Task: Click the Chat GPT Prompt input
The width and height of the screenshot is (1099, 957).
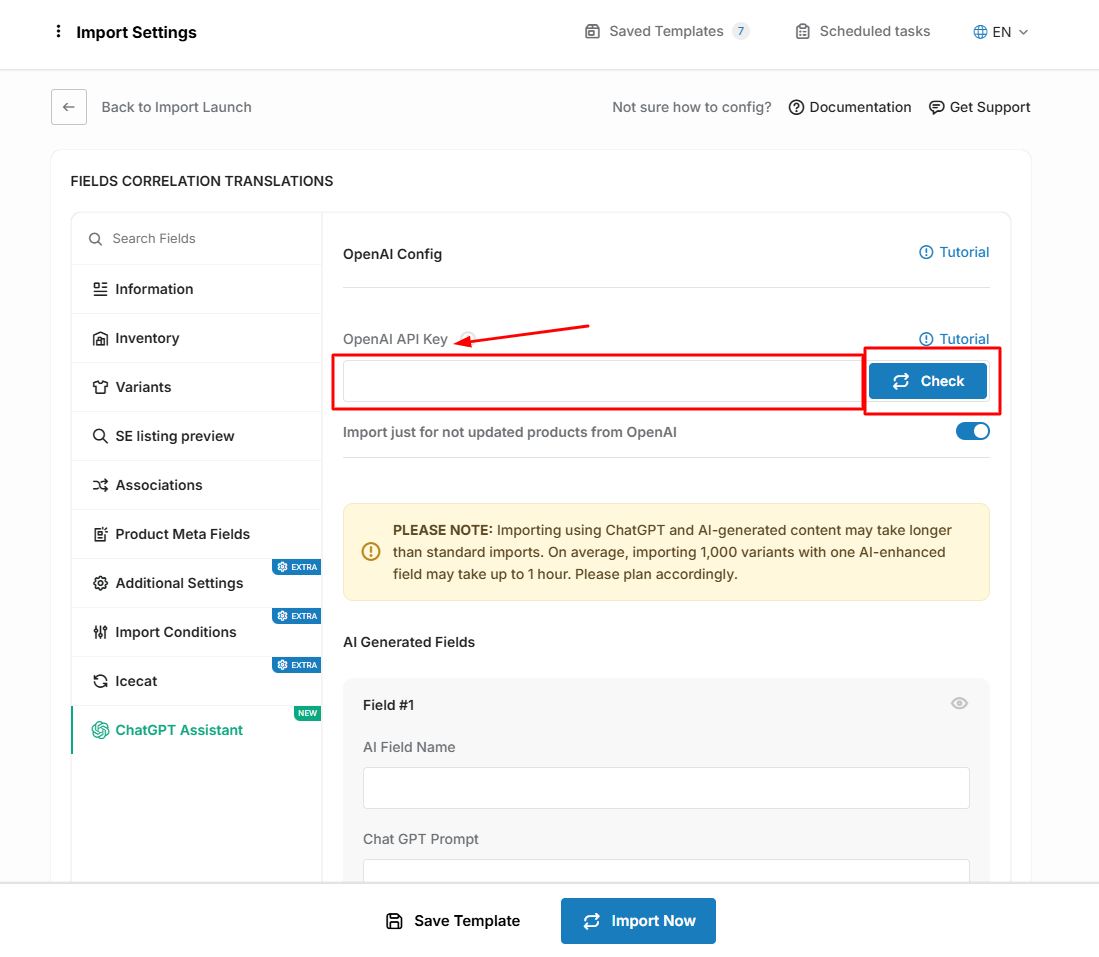Action: coord(667,871)
